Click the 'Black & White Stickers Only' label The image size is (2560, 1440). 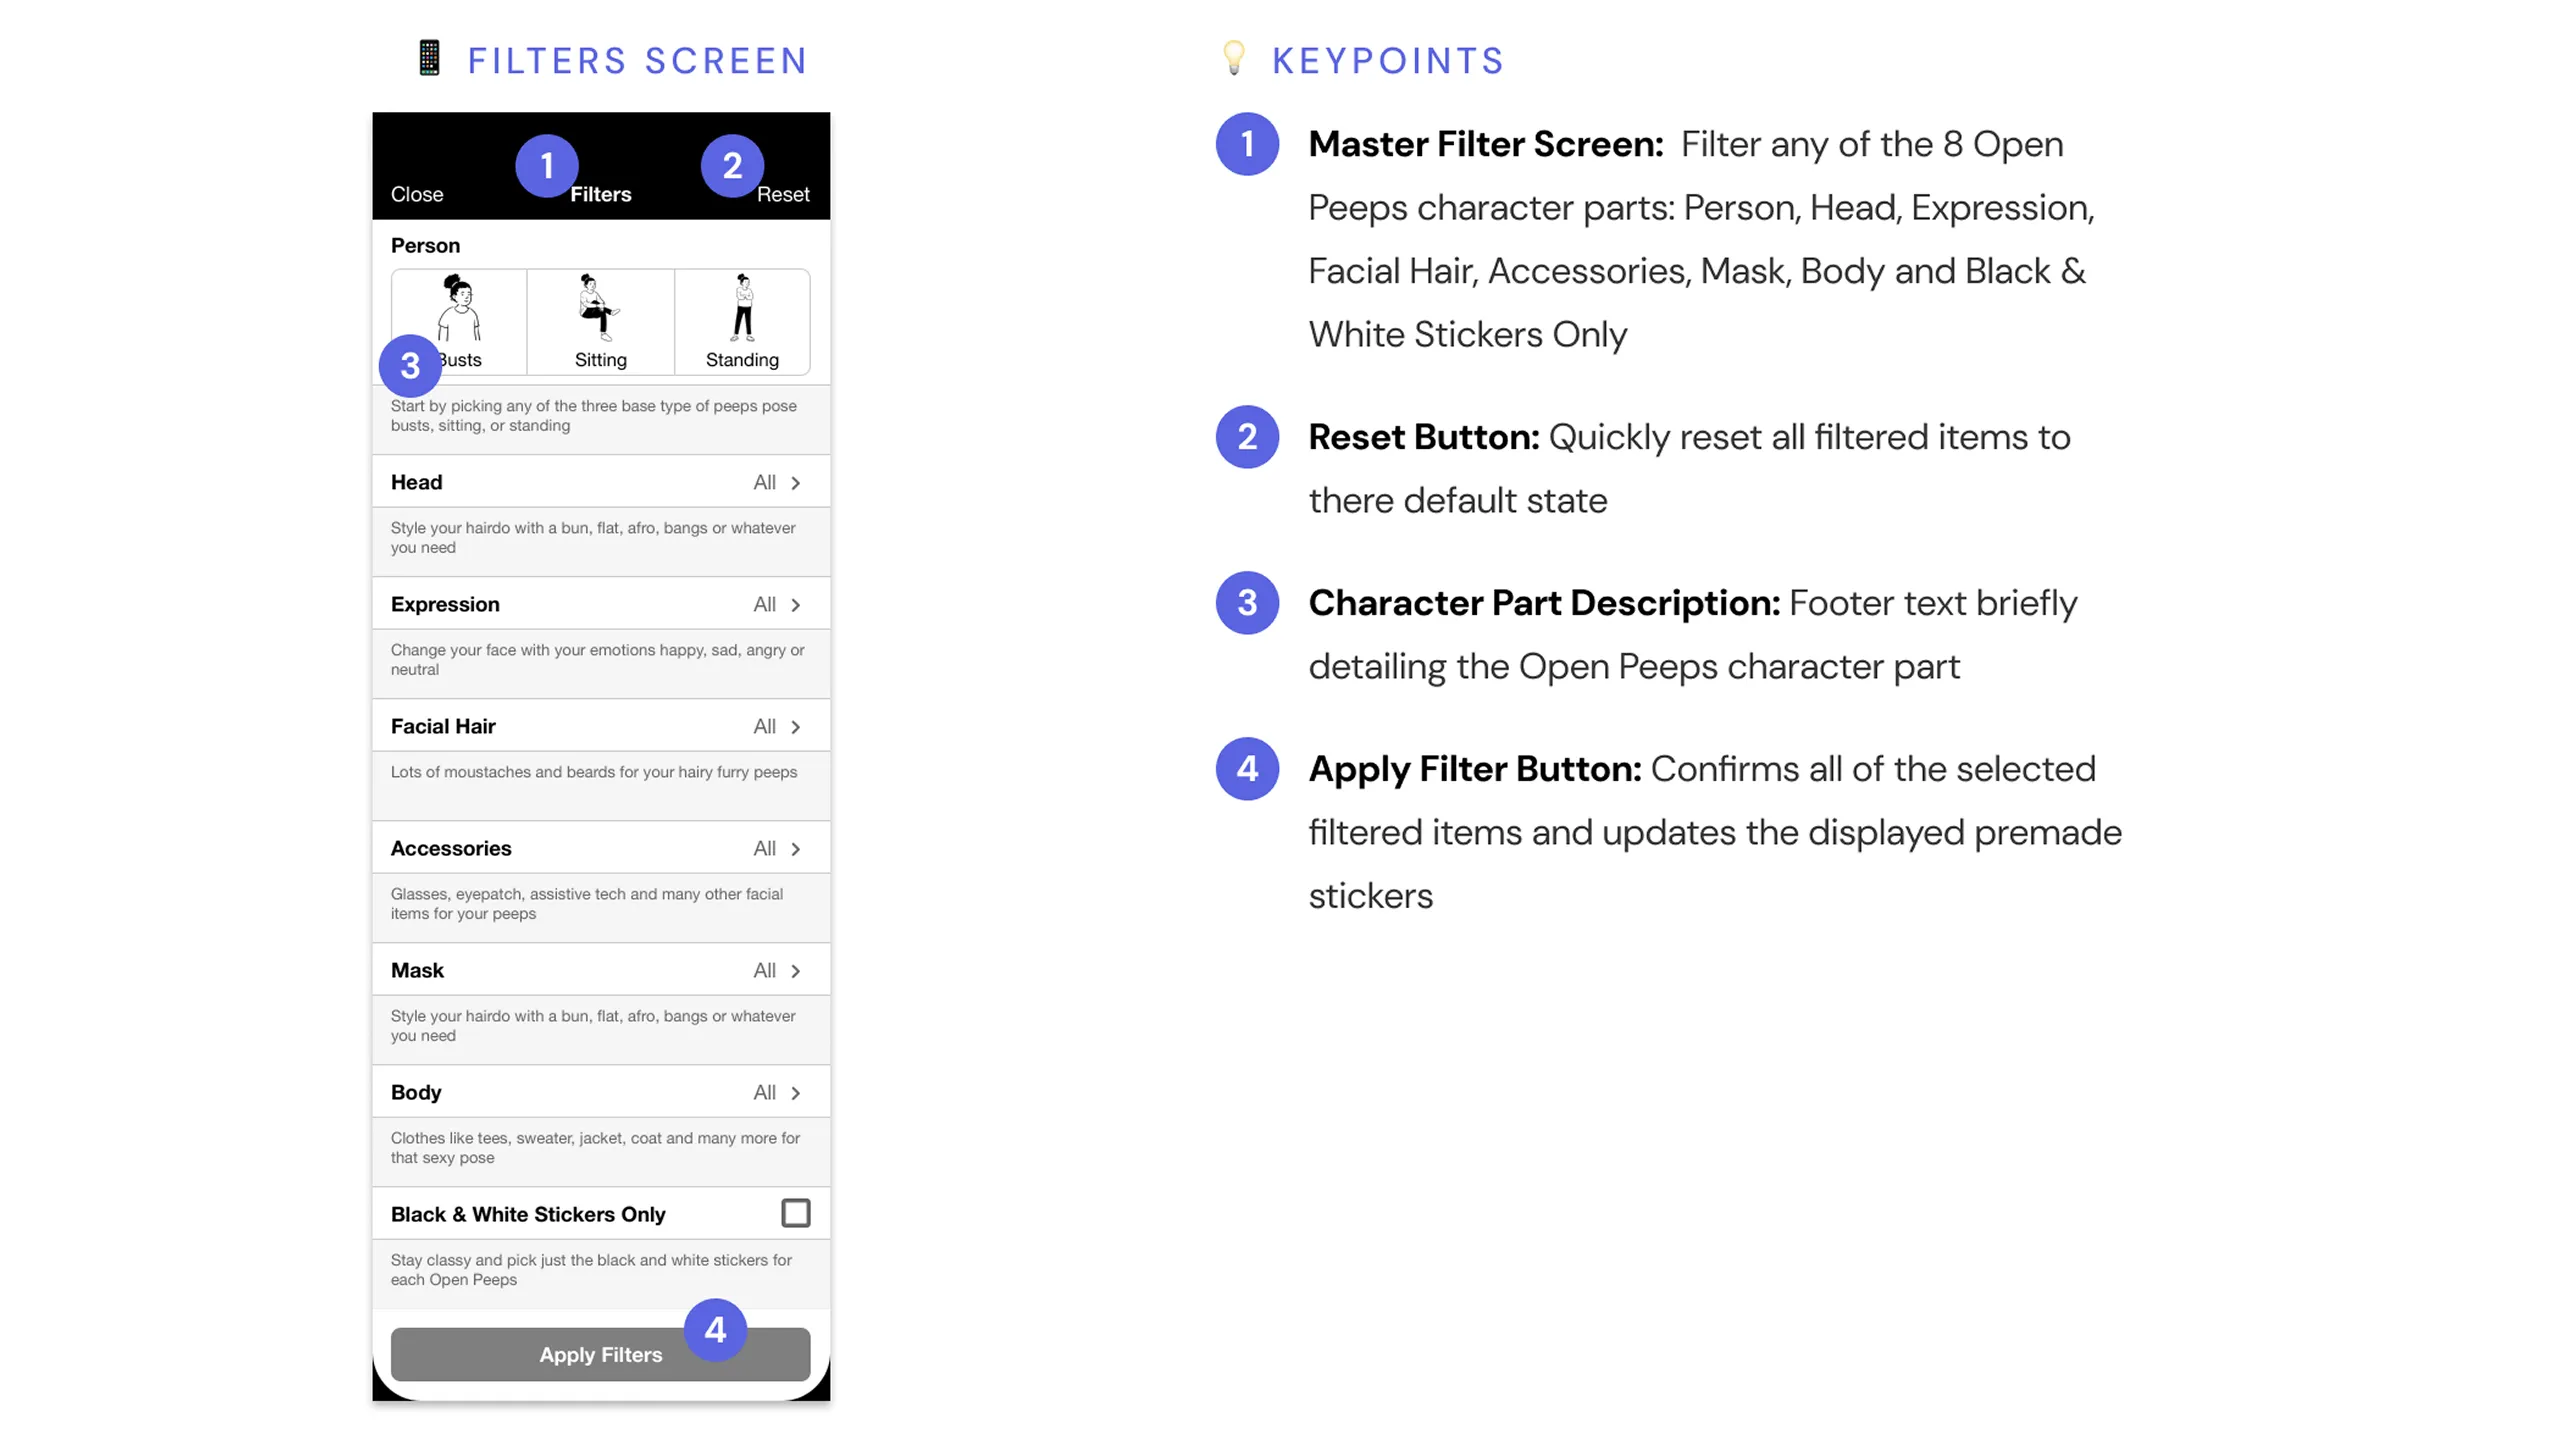[528, 1214]
